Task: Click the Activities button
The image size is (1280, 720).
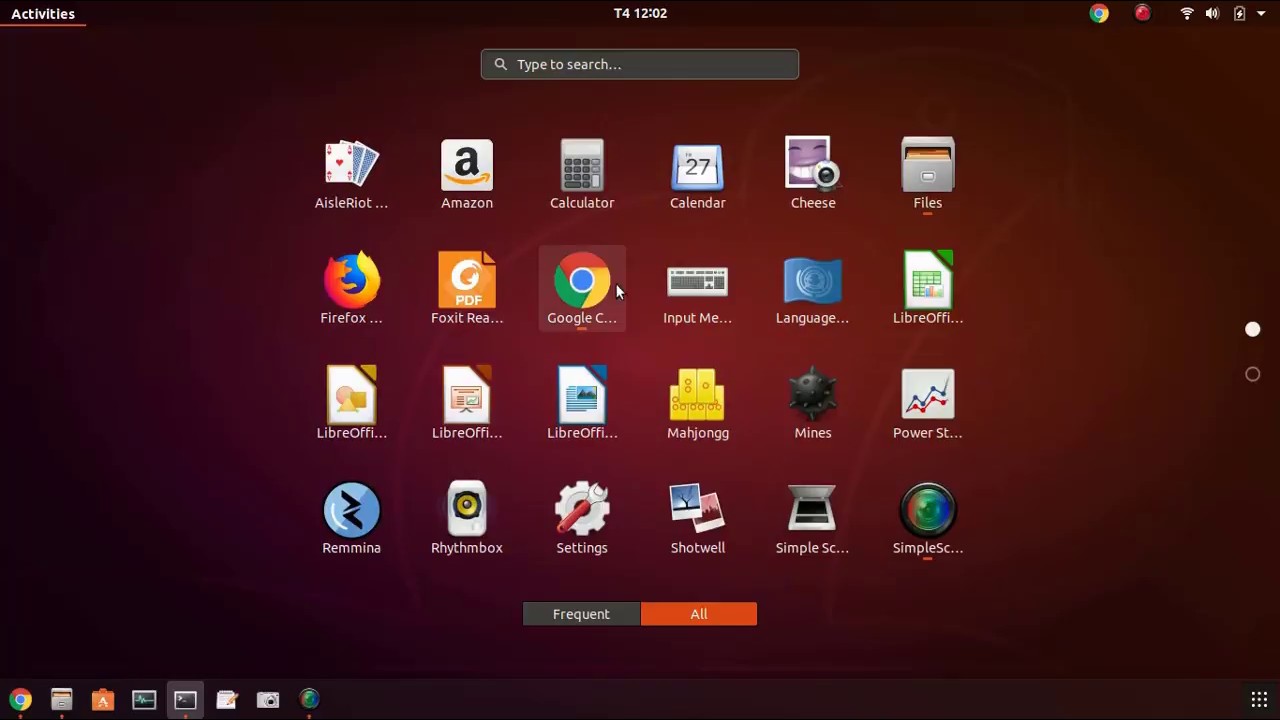Action: click(43, 13)
